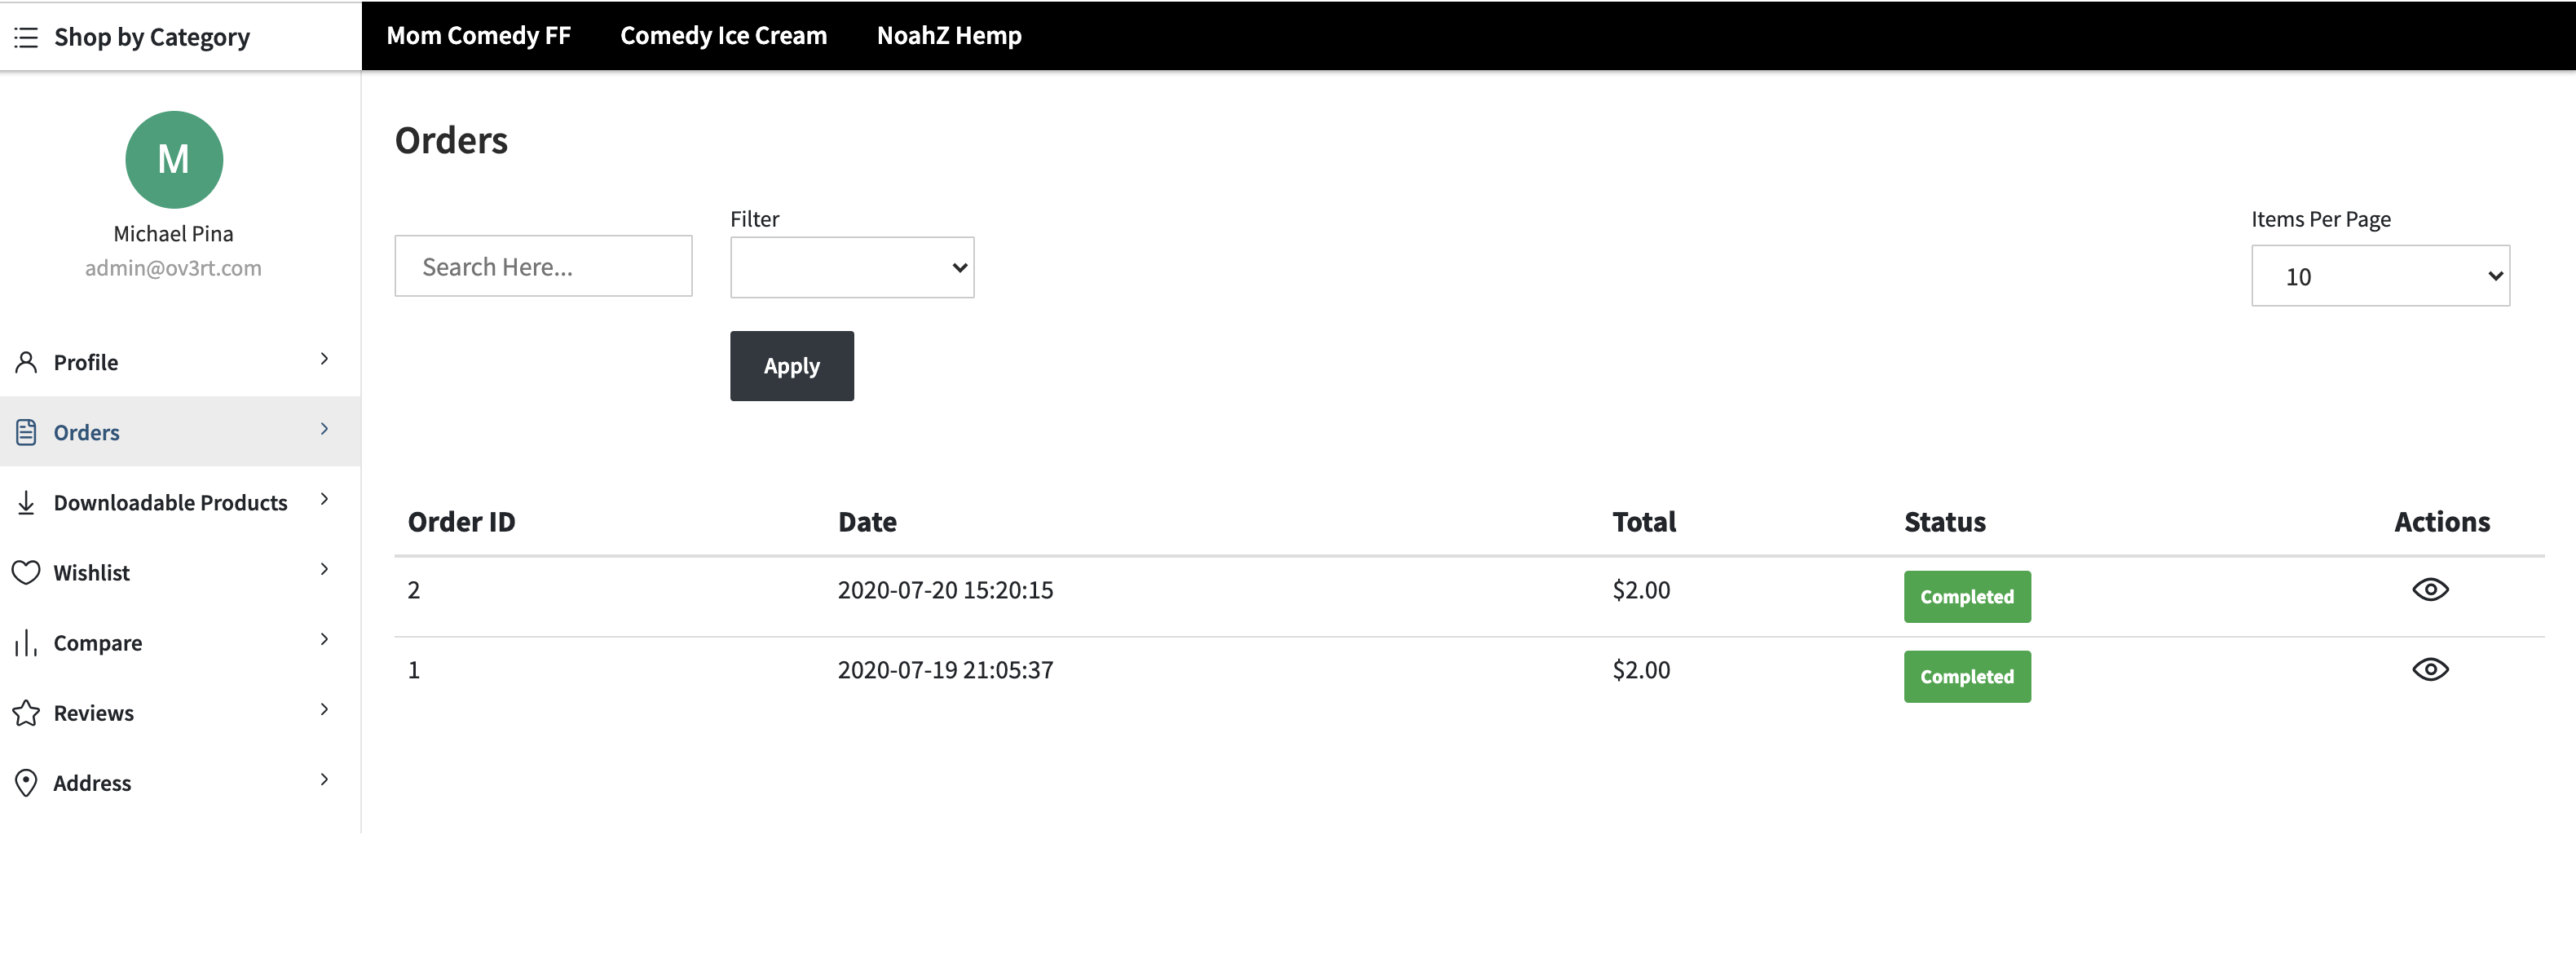Select Orders label in sidebar
Image resolution: width=2576 pixels, height=967 pixels.
[87, 432]
